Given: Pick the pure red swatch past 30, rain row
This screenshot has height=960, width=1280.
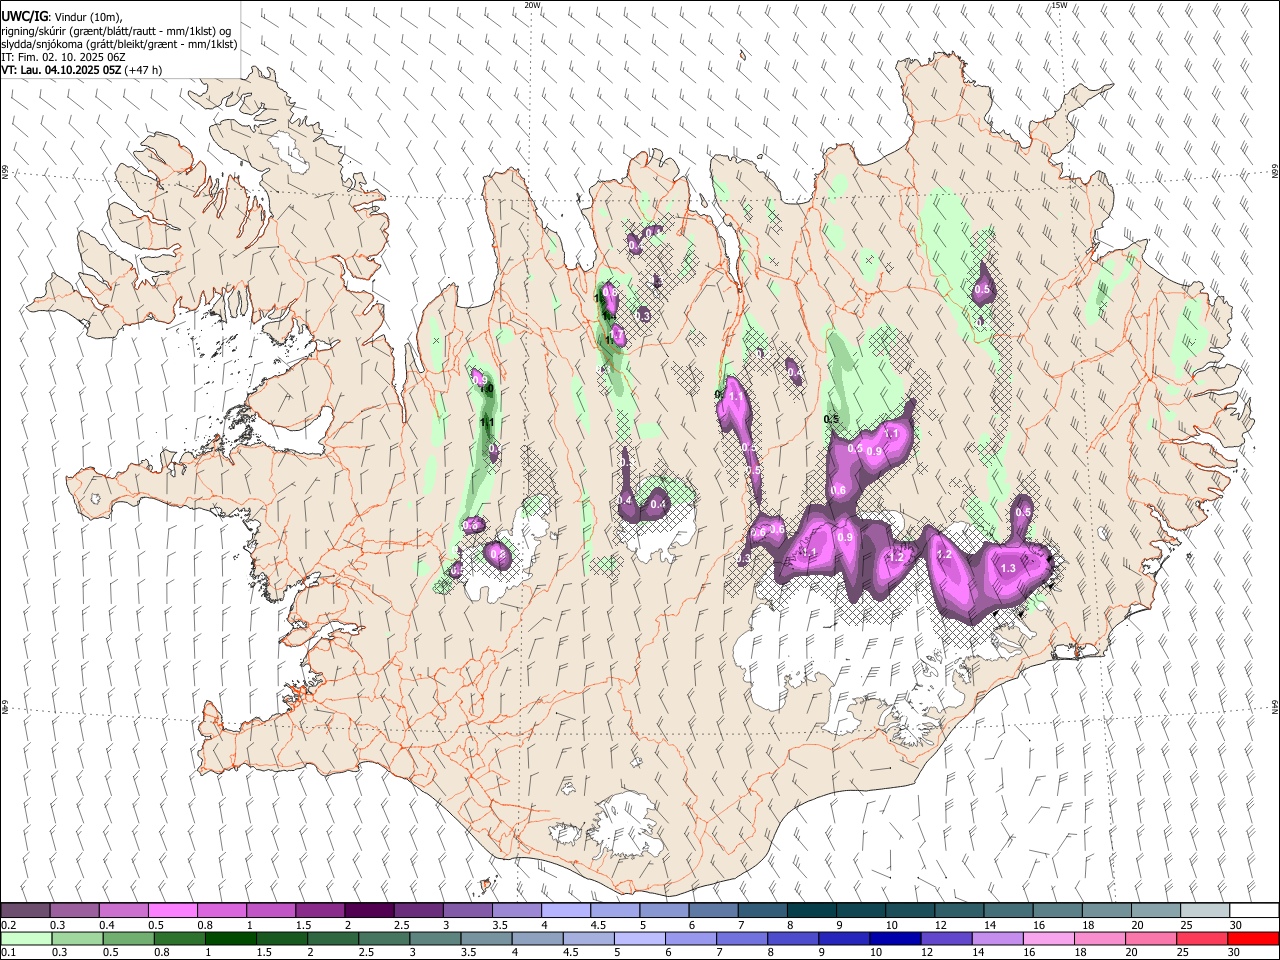Looking at the screenshot, I should [x=1253, y=938].
